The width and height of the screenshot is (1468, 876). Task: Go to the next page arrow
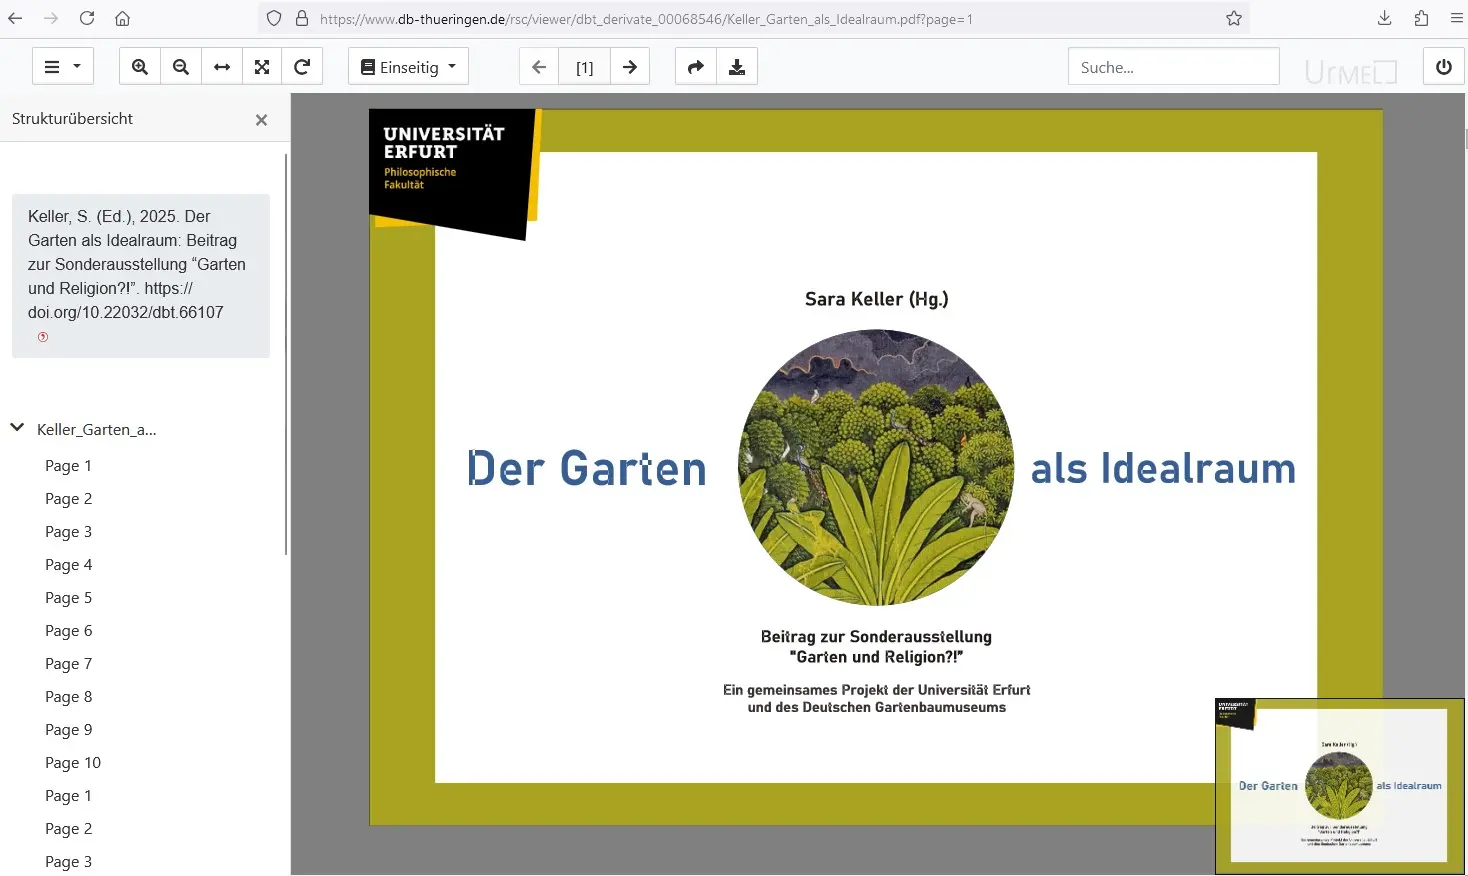(630, 67)
